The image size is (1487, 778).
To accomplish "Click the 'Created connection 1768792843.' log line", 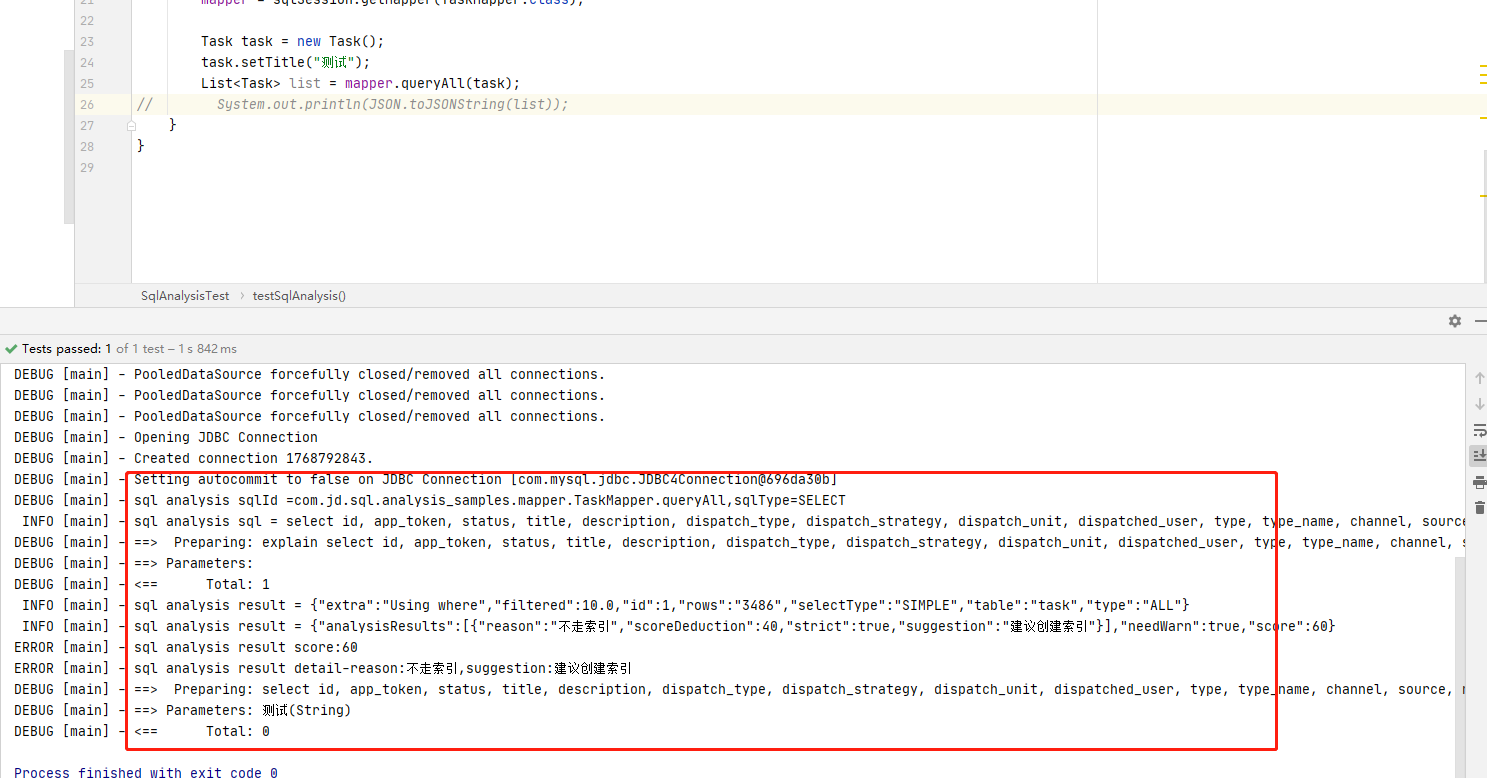I will point(194,458).
